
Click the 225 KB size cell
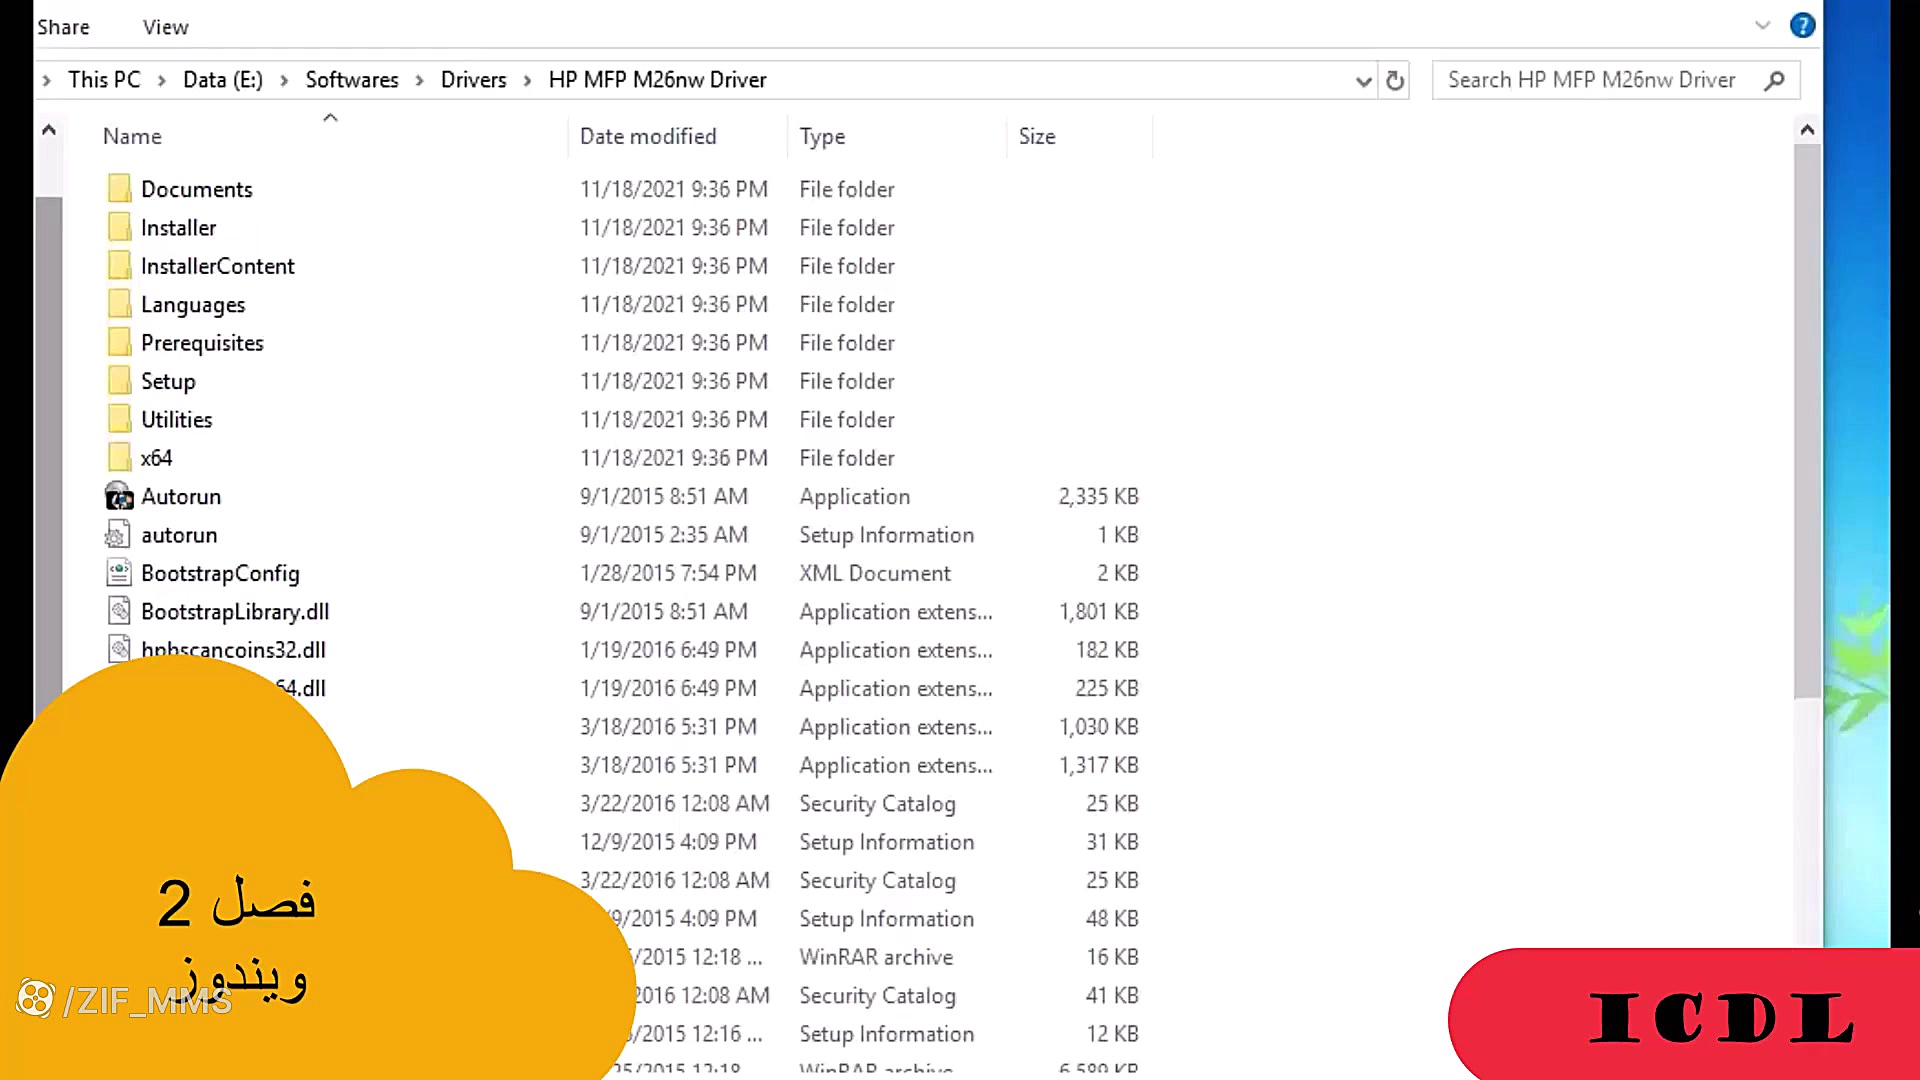[x=1107, y=688]
